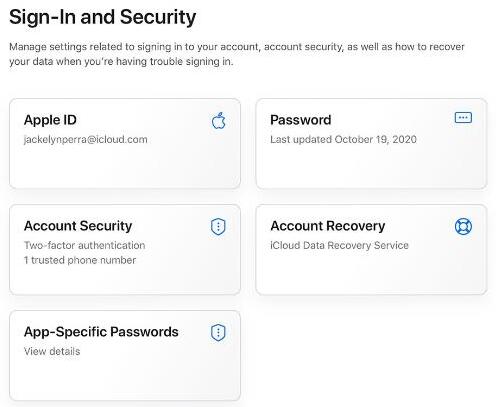
Task: Click Last updated October 19, 2020 text
Action: pyautogui.click(x=343, y=139)
